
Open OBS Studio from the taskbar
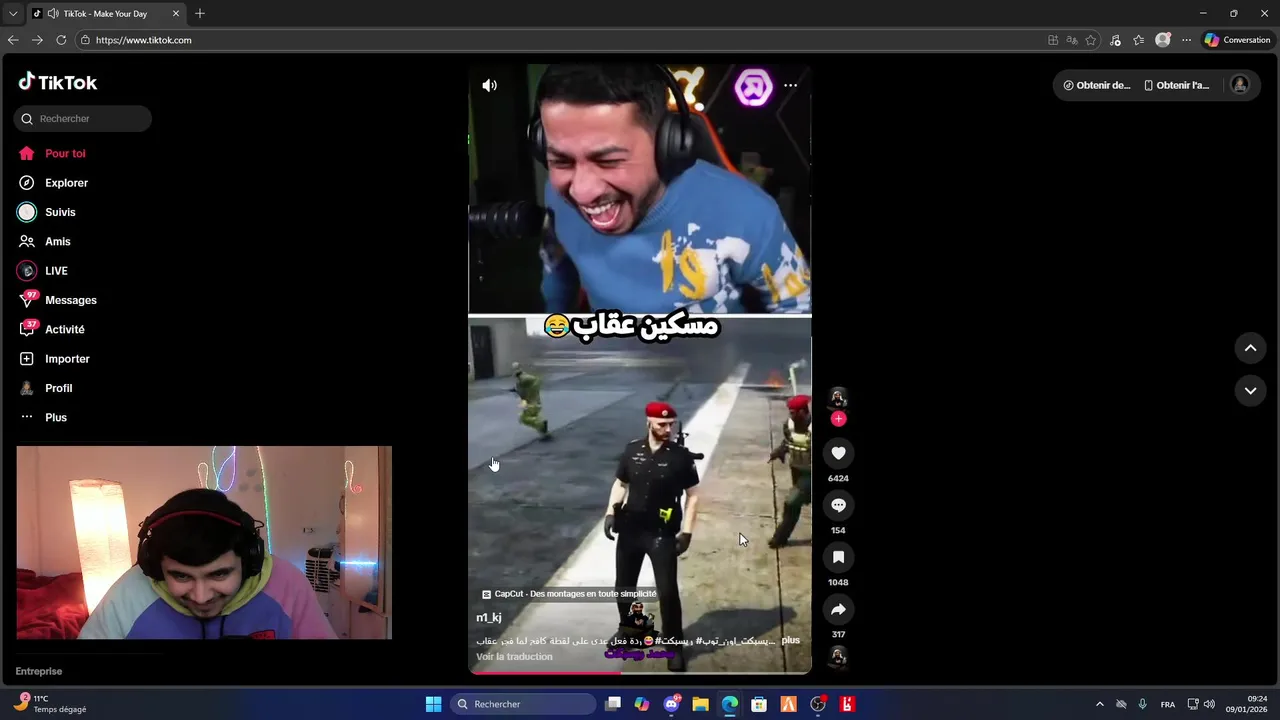coord(818,704)
